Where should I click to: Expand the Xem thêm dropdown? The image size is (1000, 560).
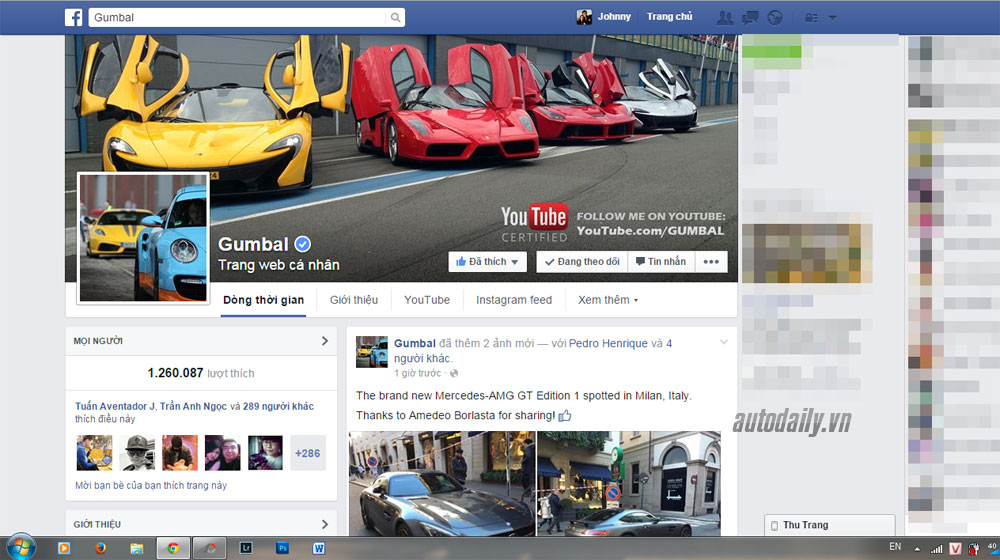click(x=607, y=300)
